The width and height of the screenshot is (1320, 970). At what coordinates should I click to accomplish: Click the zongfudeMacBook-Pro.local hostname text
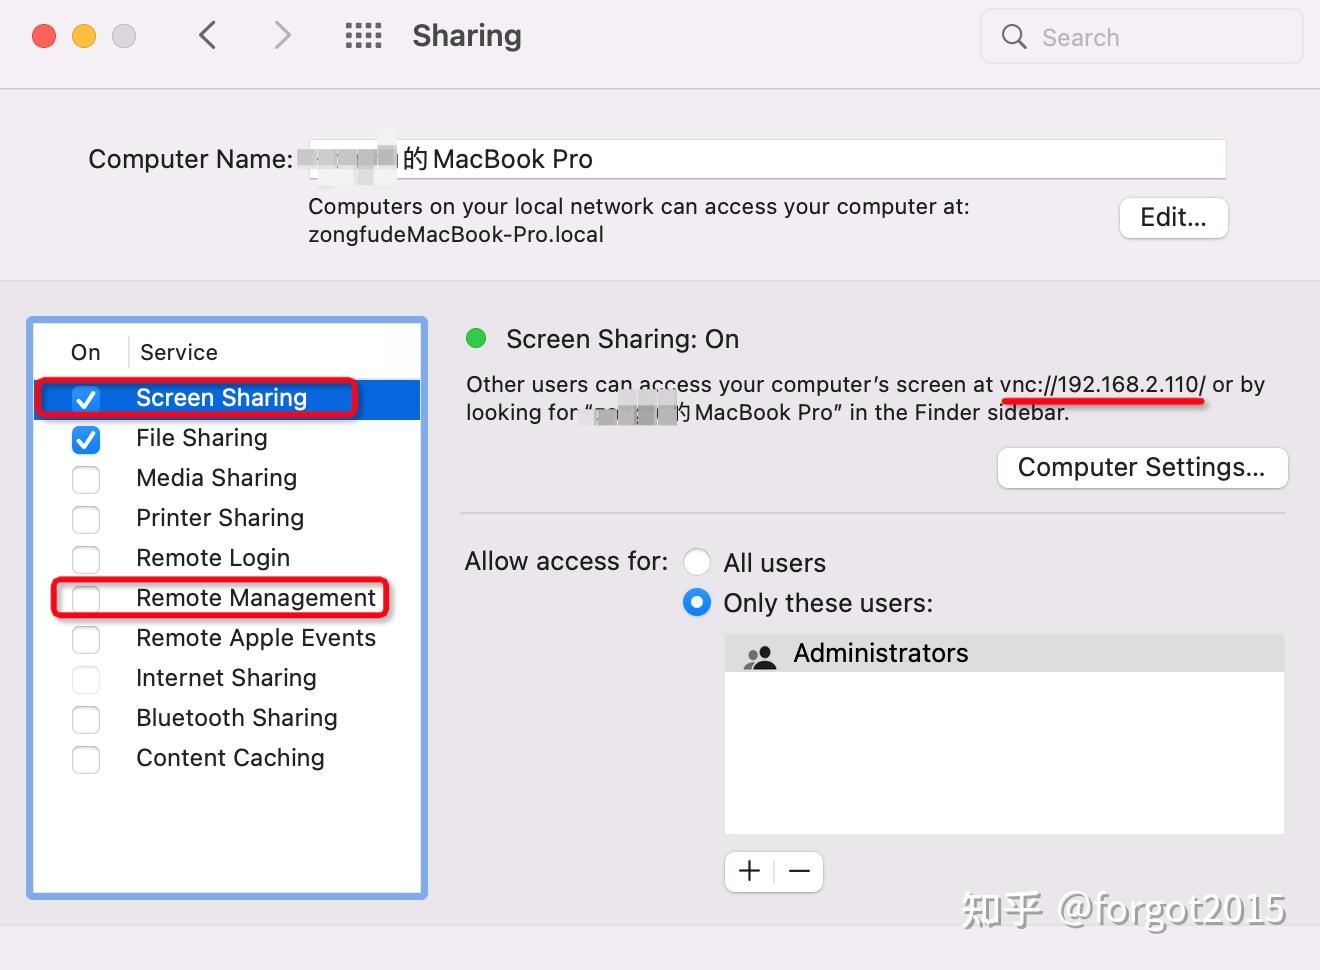click(456, 235)
